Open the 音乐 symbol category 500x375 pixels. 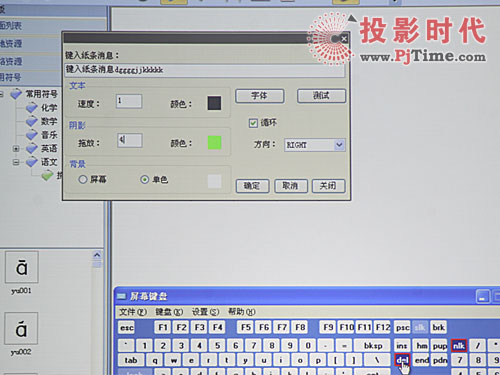click(49, 135)
